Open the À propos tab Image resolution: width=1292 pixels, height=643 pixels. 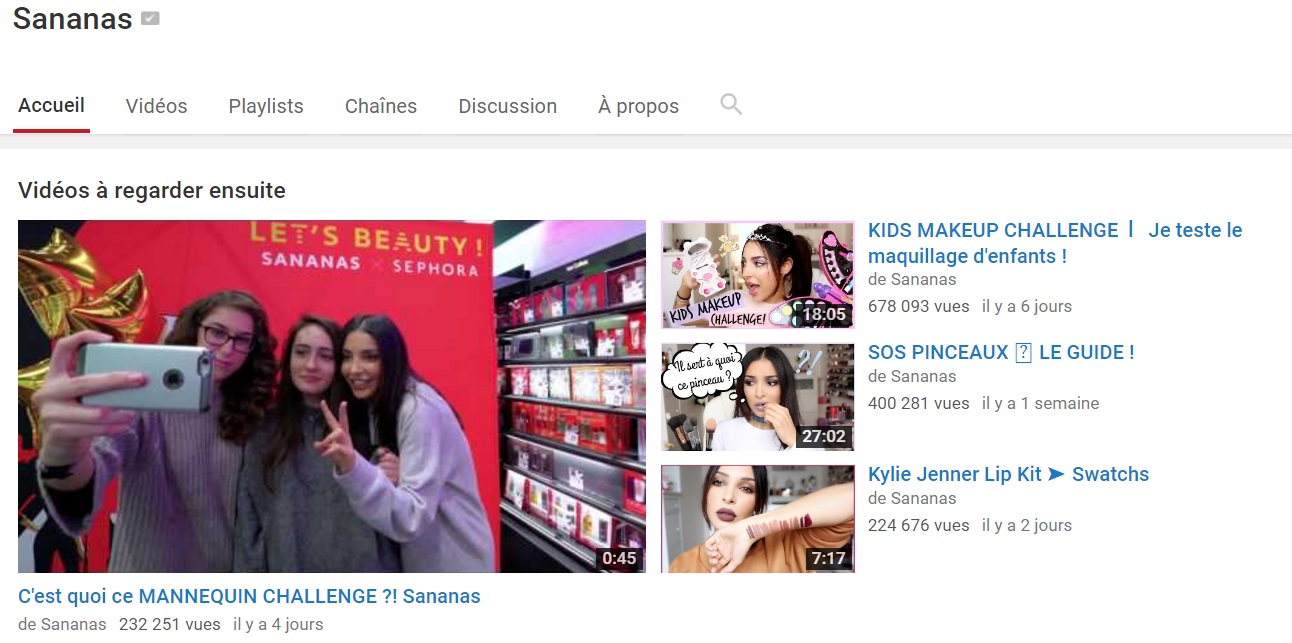(639, 106)
